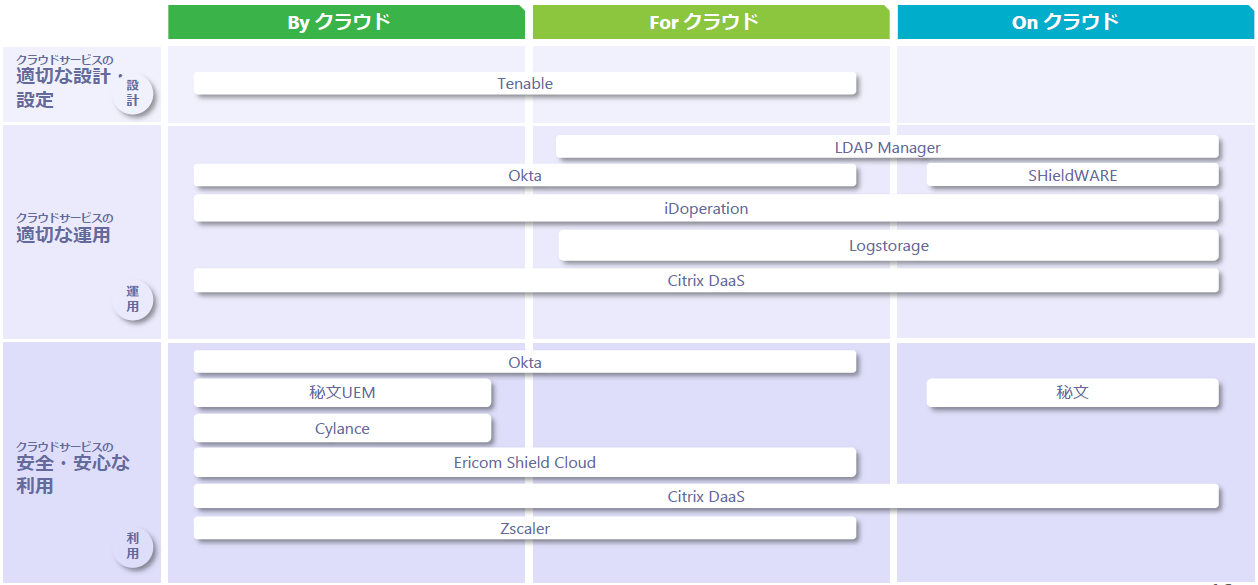The image size is (1258, 585).
Task: Open the Cylance product bar
Action: coord(342,429)
